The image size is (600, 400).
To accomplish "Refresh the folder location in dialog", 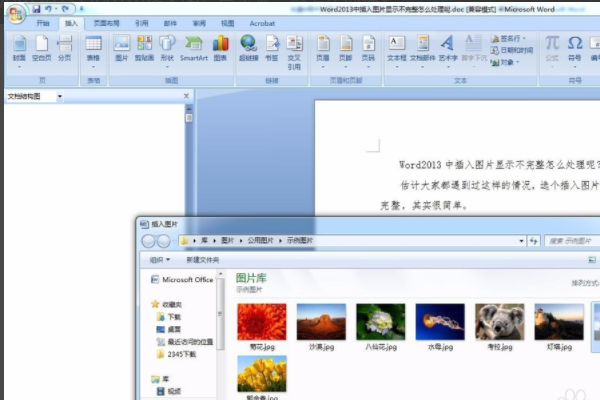I will click(x=534, y=241).
